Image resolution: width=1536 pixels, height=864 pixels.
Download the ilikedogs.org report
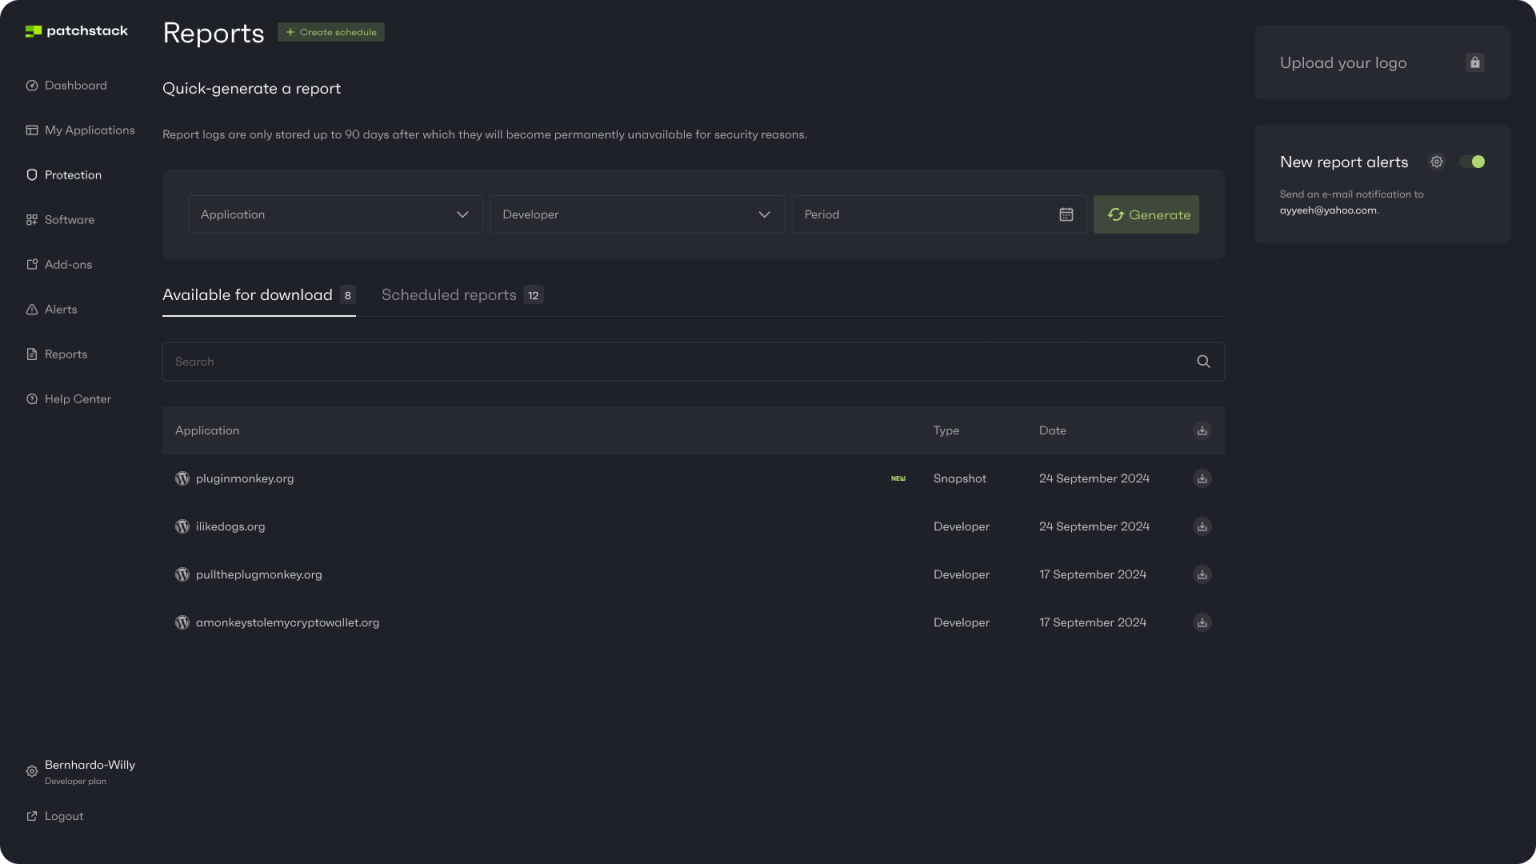1202,527
